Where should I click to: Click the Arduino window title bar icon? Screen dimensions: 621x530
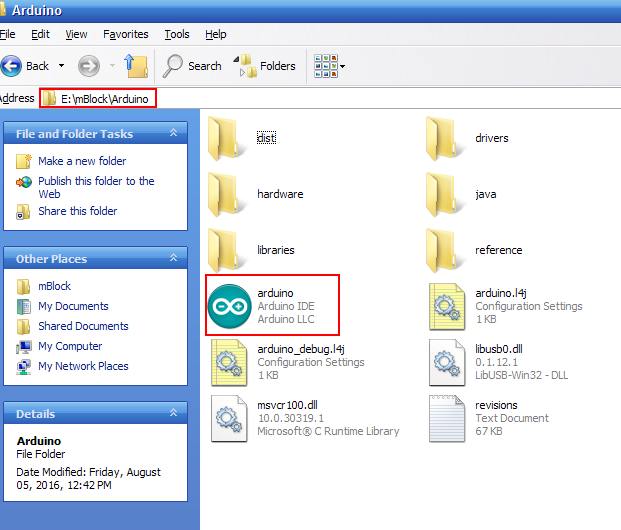(3, 10)
